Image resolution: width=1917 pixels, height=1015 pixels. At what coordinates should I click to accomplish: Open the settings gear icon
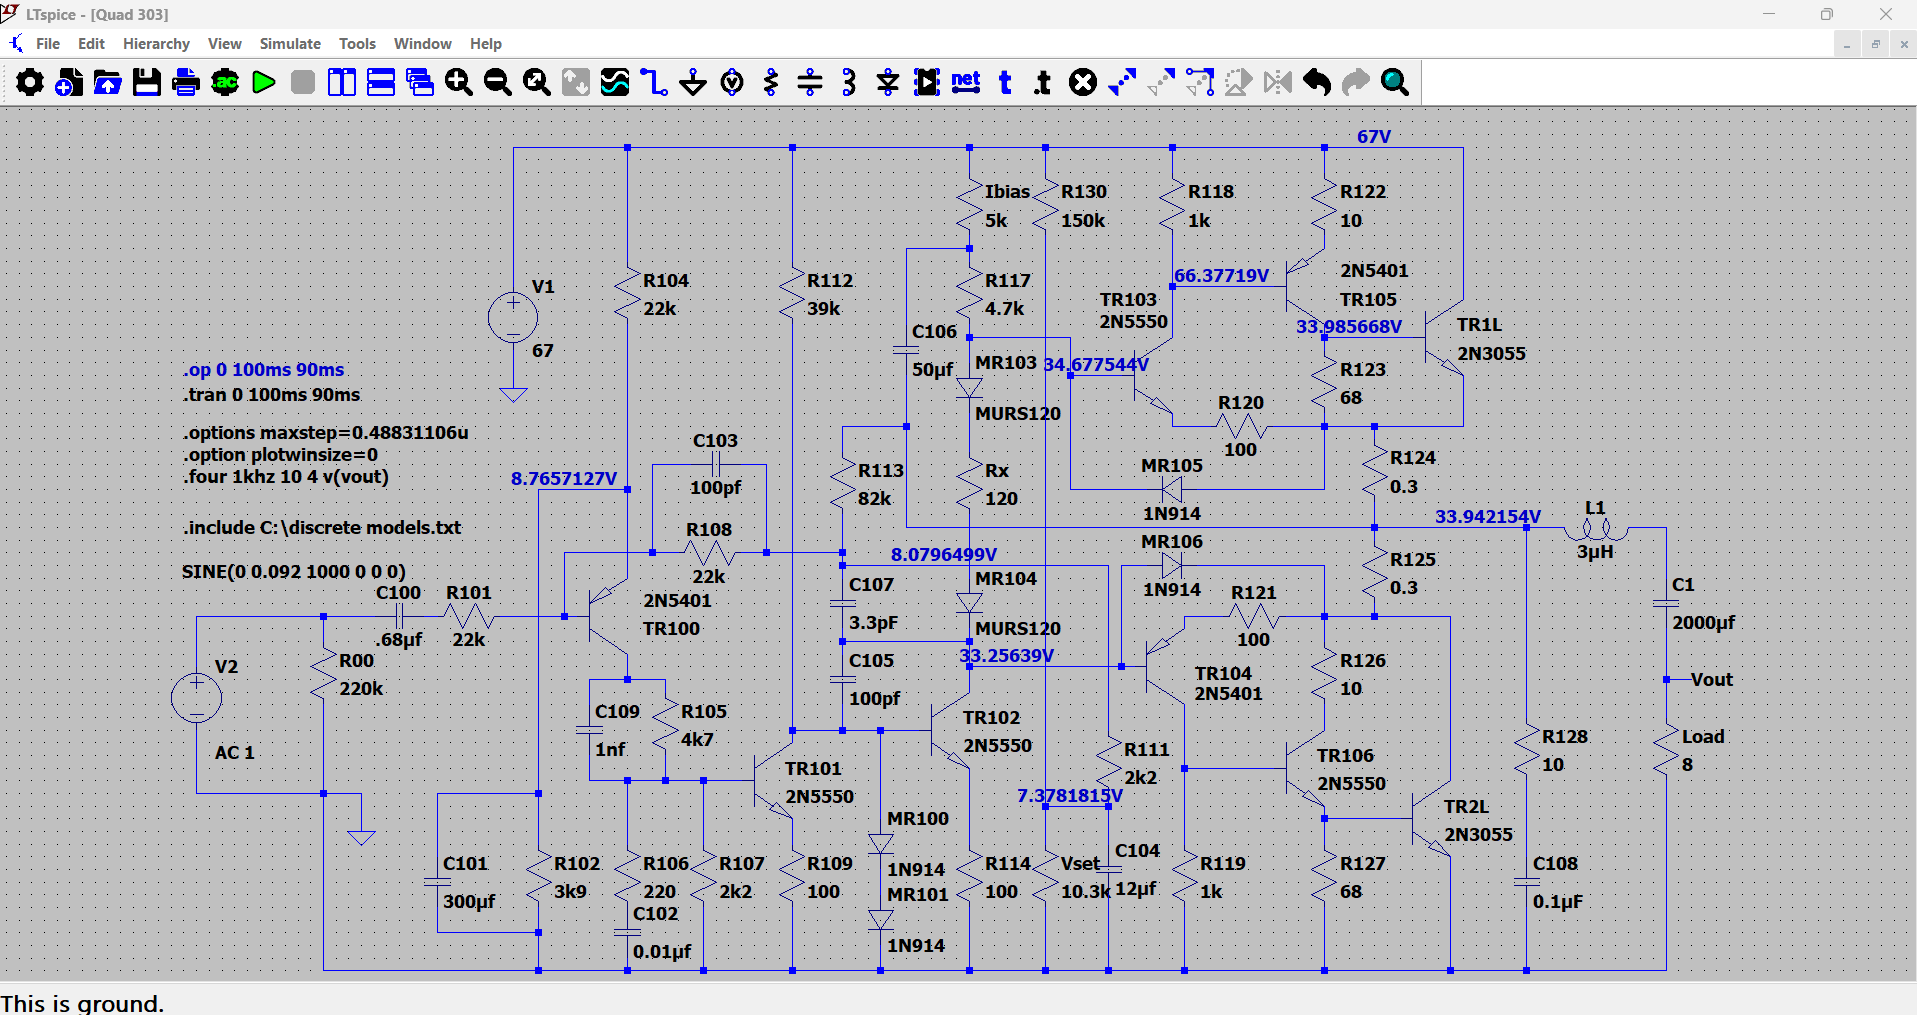tap(30, 82)
